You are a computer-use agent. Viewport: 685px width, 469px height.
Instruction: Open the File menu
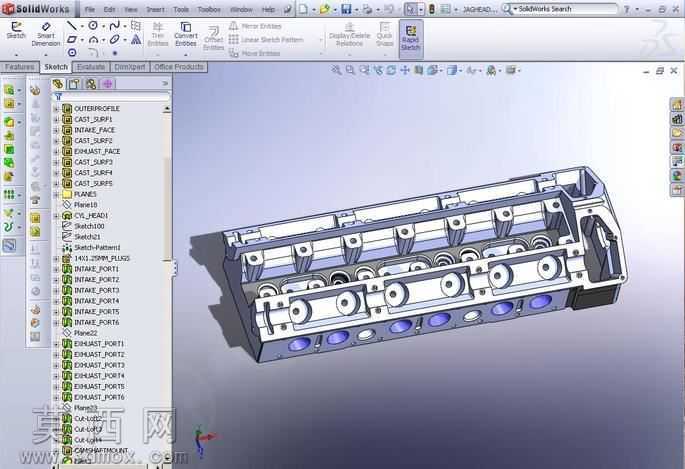[x=90, y=9]
